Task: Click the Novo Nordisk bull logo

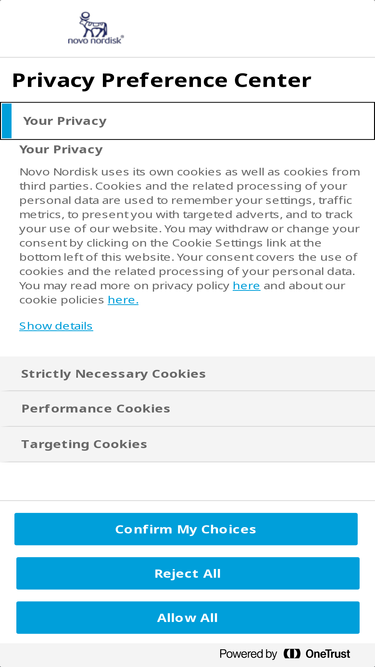Action: [94, 24]
